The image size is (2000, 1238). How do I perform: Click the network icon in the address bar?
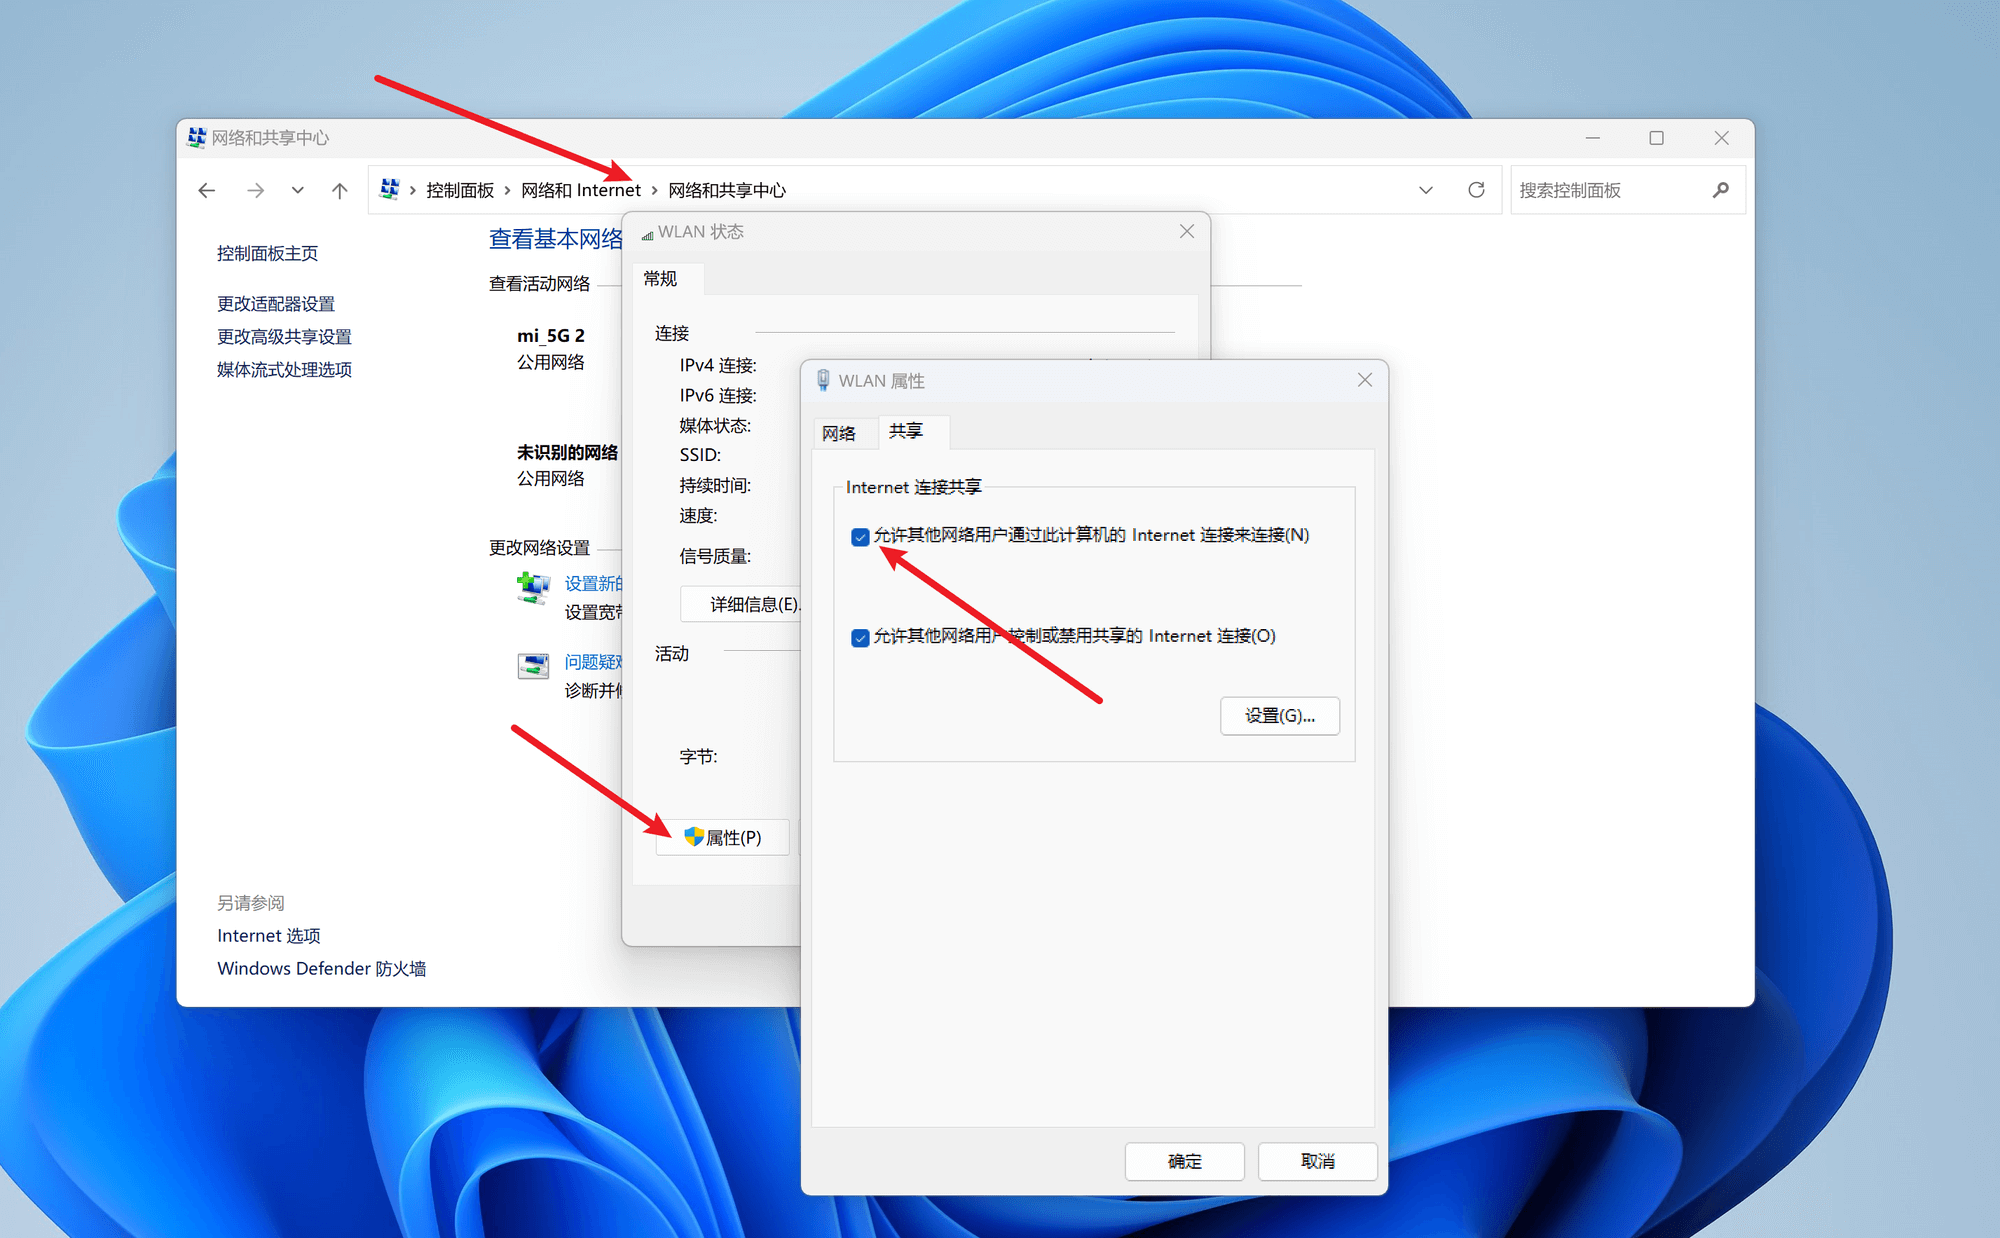coord(389,189)
